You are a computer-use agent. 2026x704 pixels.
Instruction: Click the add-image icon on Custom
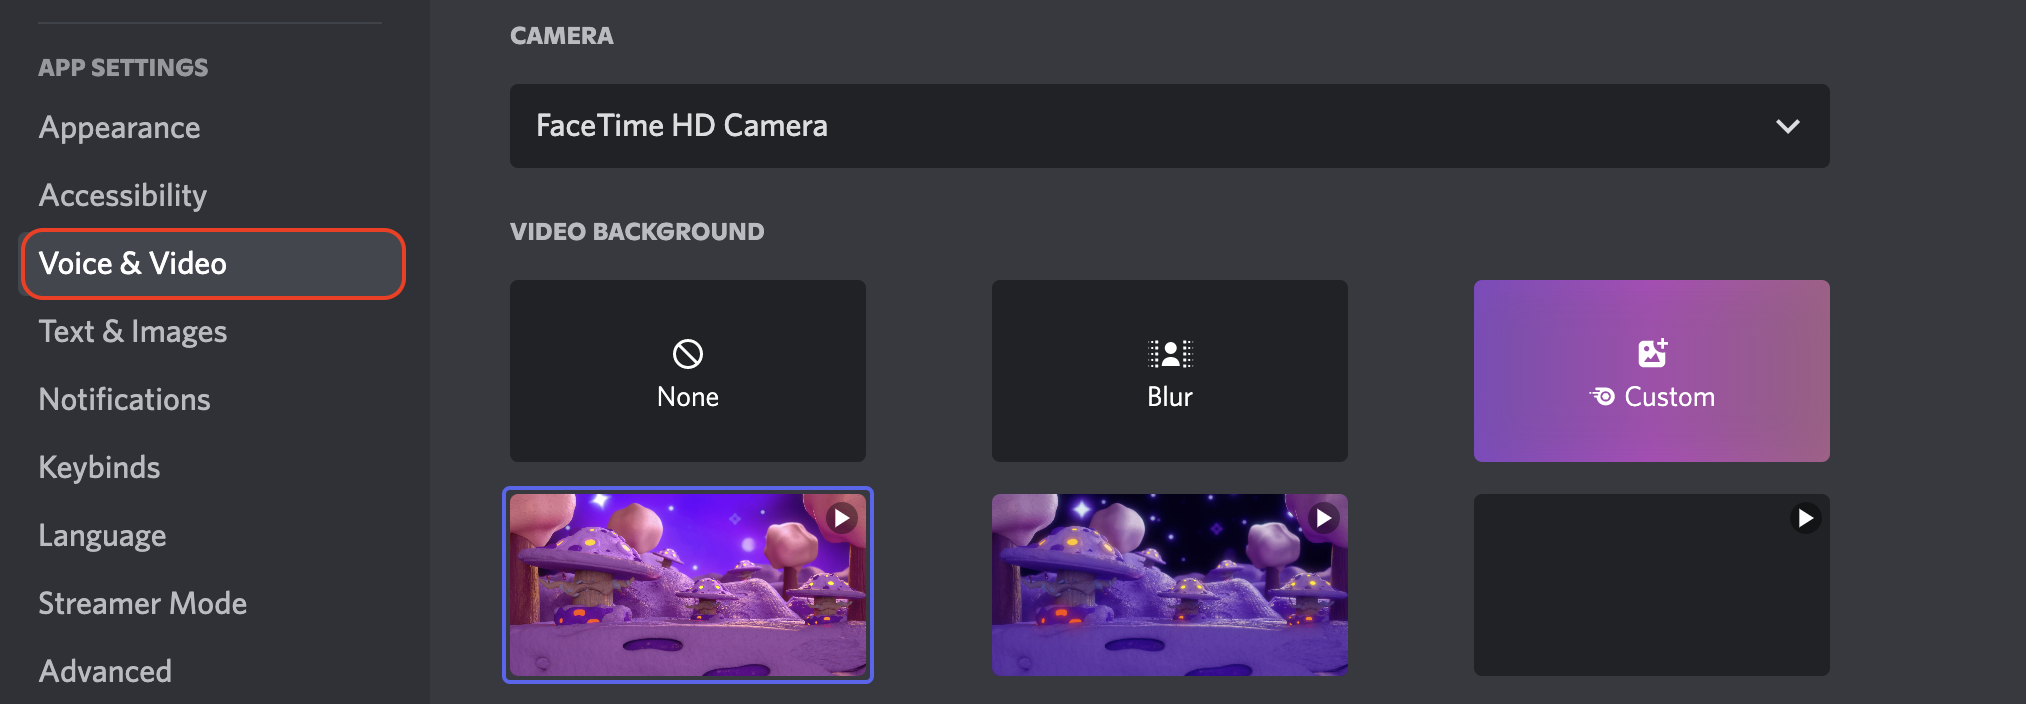point(1653,353)
